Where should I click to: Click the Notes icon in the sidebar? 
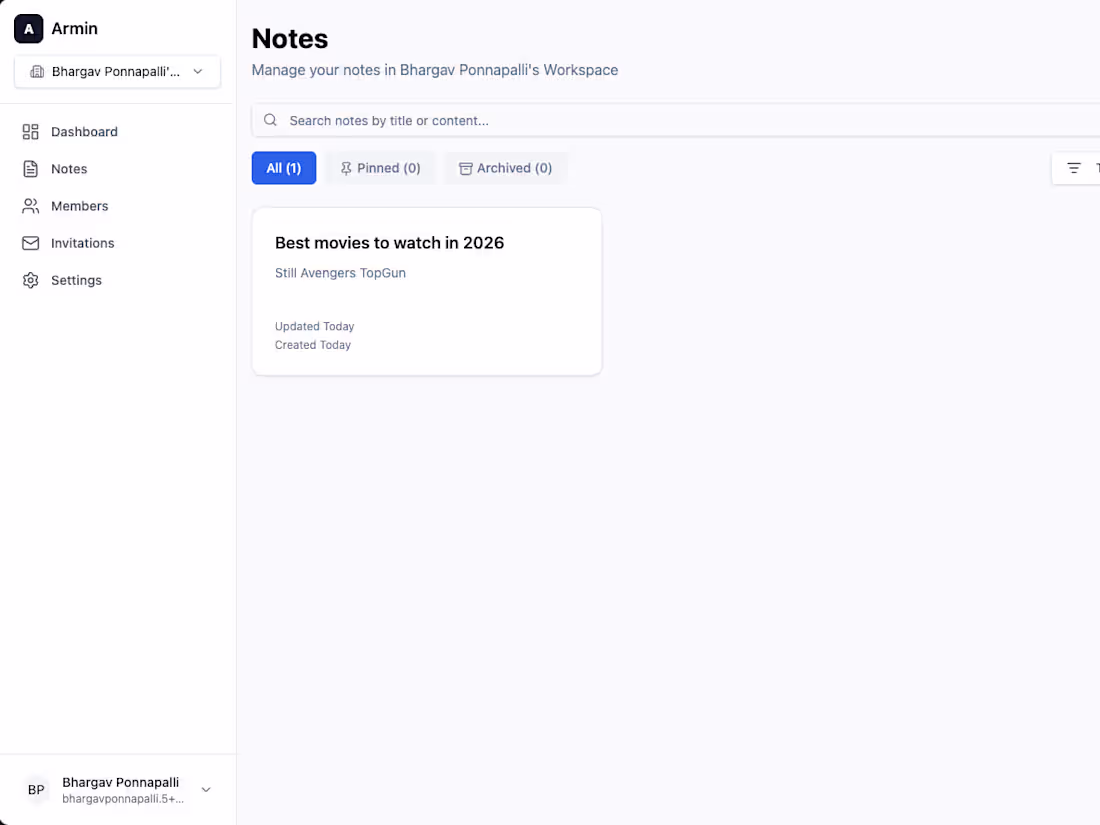(31, 168)
